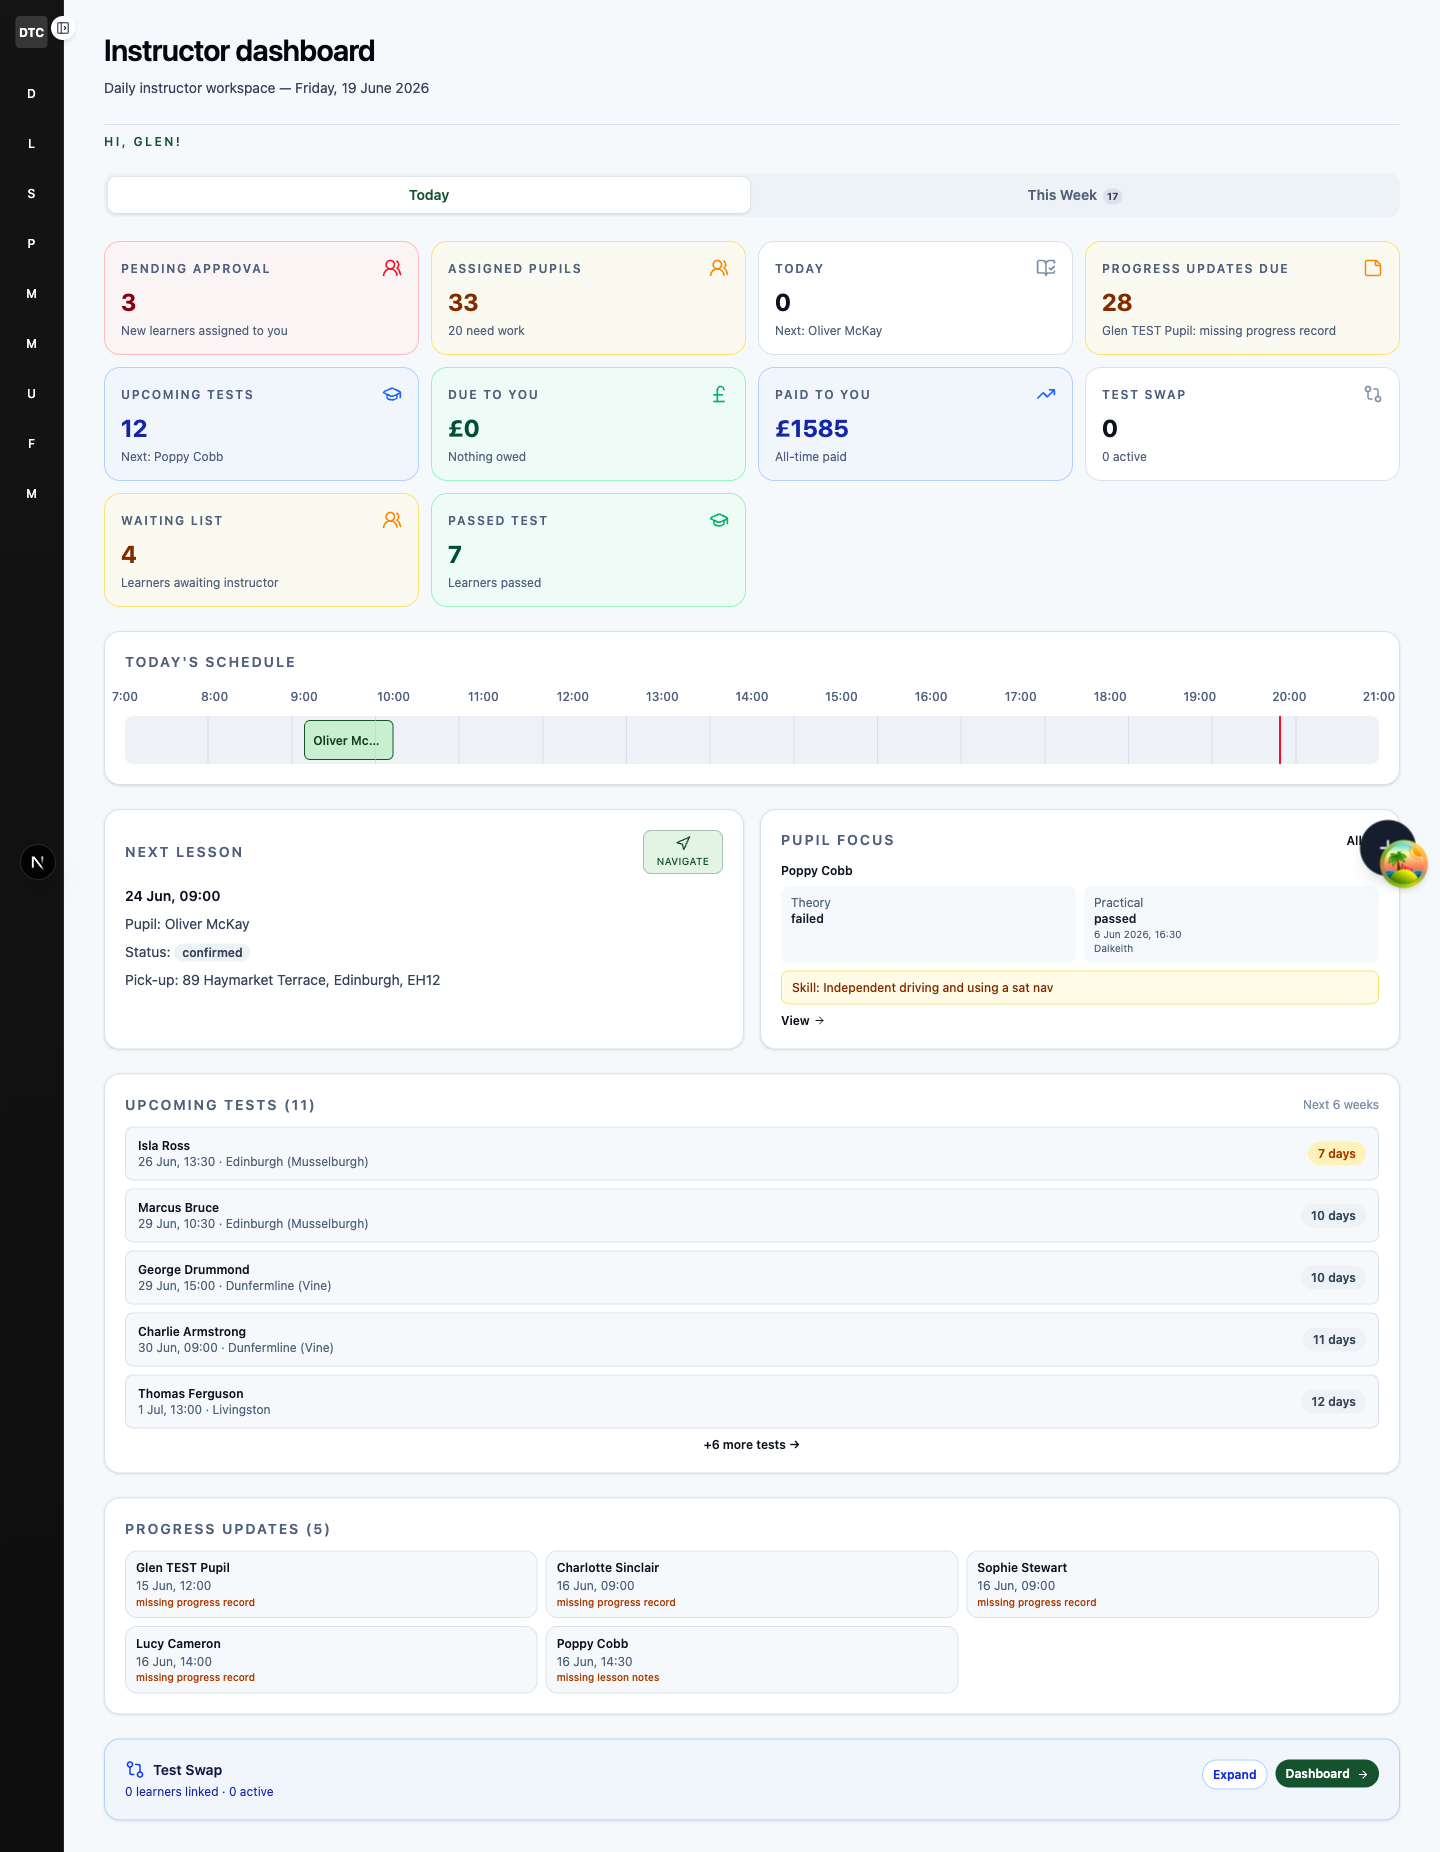Click the All link in Pupil Focus
Screen dimensions: 1440x1852
pos(1353,841)
